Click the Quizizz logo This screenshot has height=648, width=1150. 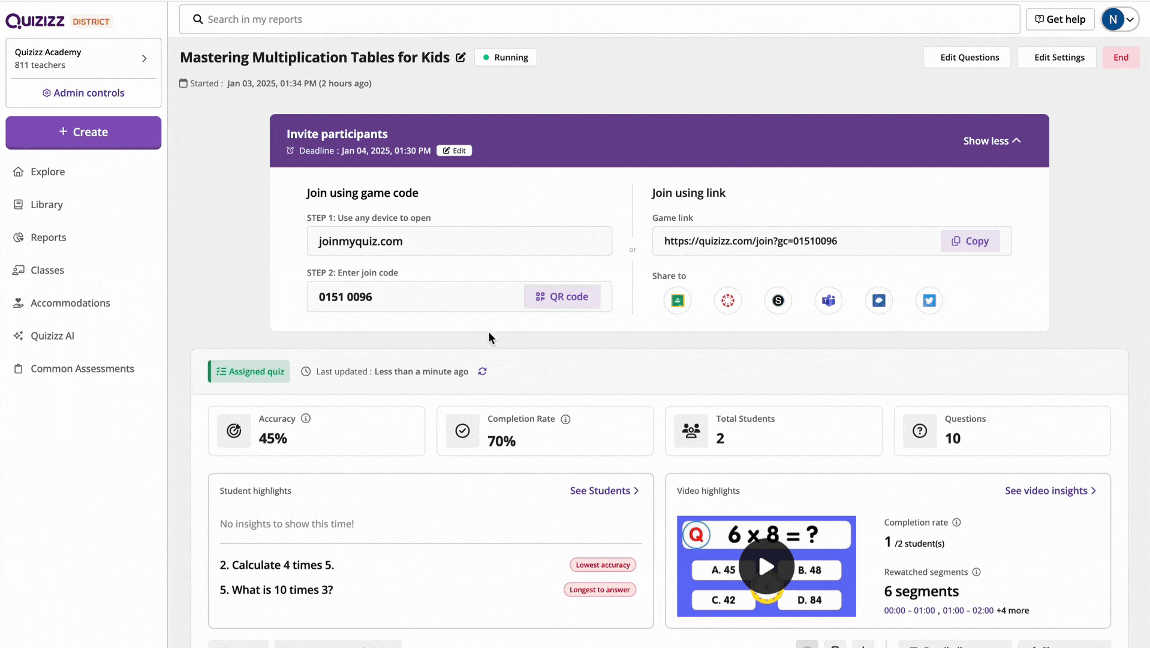35,21
